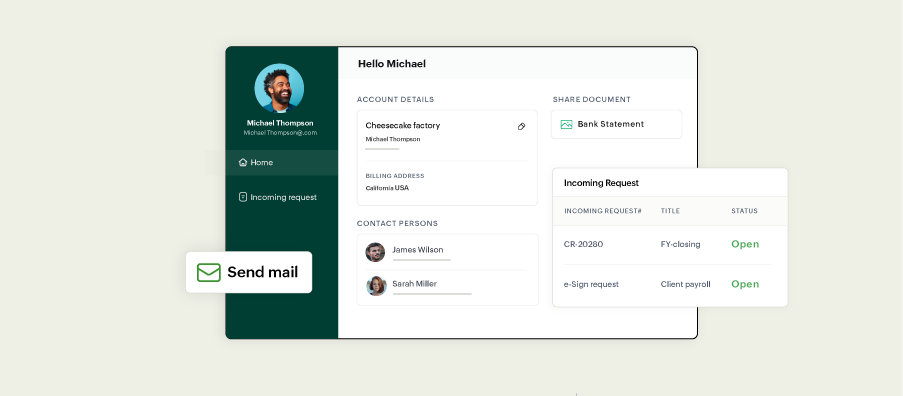This screenshot has width=903, height=396.
Task: Click the Hello Michael heading
Action: click(x=392, y=64)
